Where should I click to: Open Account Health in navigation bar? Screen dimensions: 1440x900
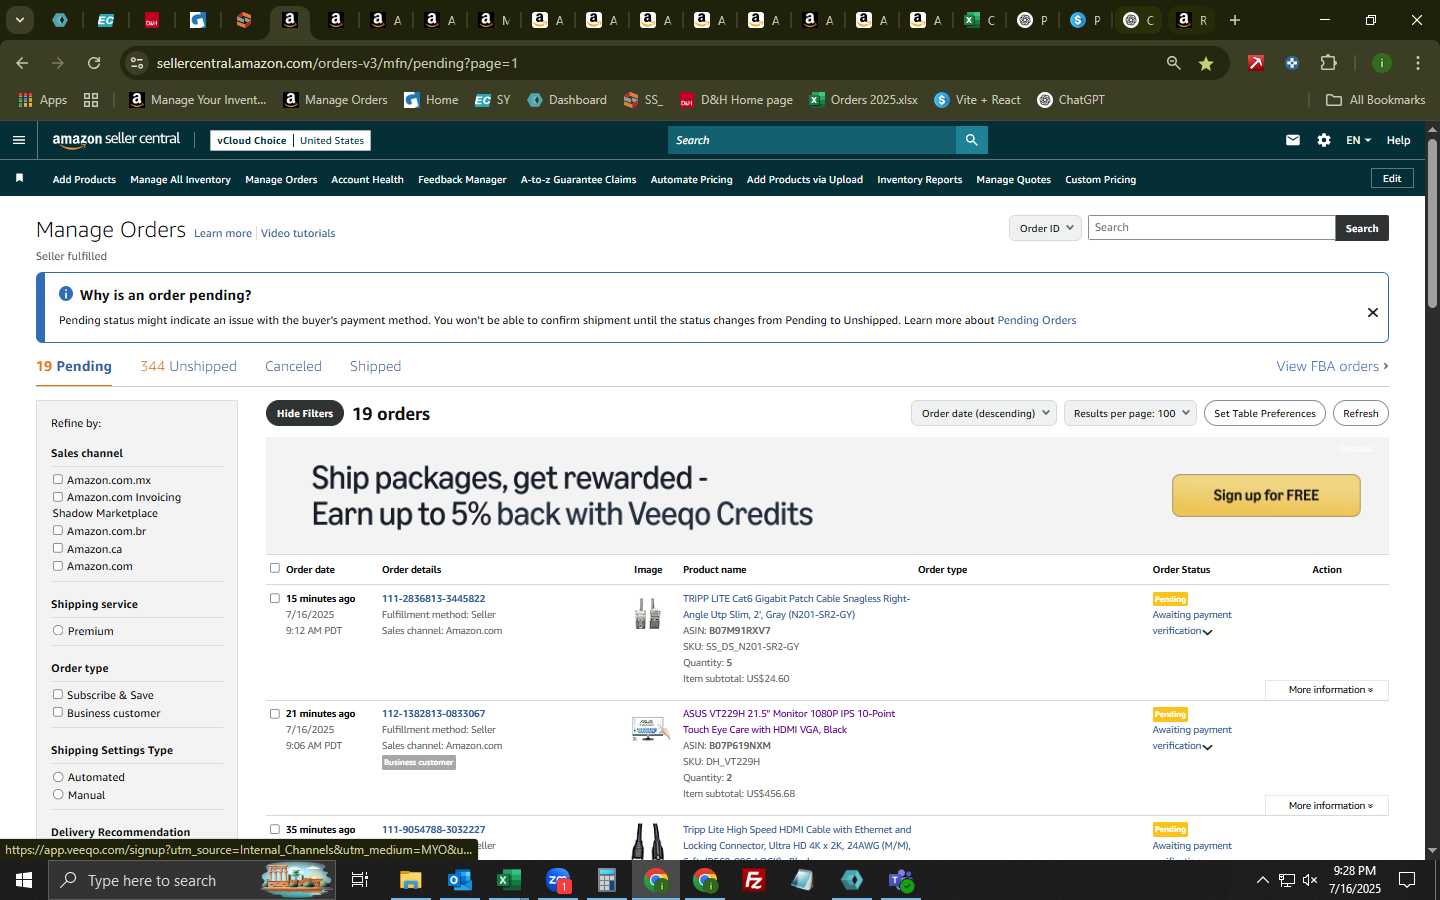pos(367,180)
